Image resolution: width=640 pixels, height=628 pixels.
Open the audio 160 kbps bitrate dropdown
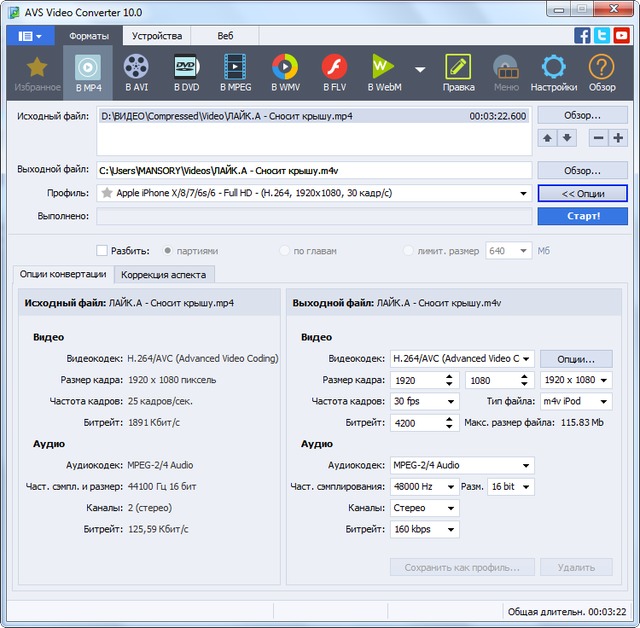(x=424, y=529)
